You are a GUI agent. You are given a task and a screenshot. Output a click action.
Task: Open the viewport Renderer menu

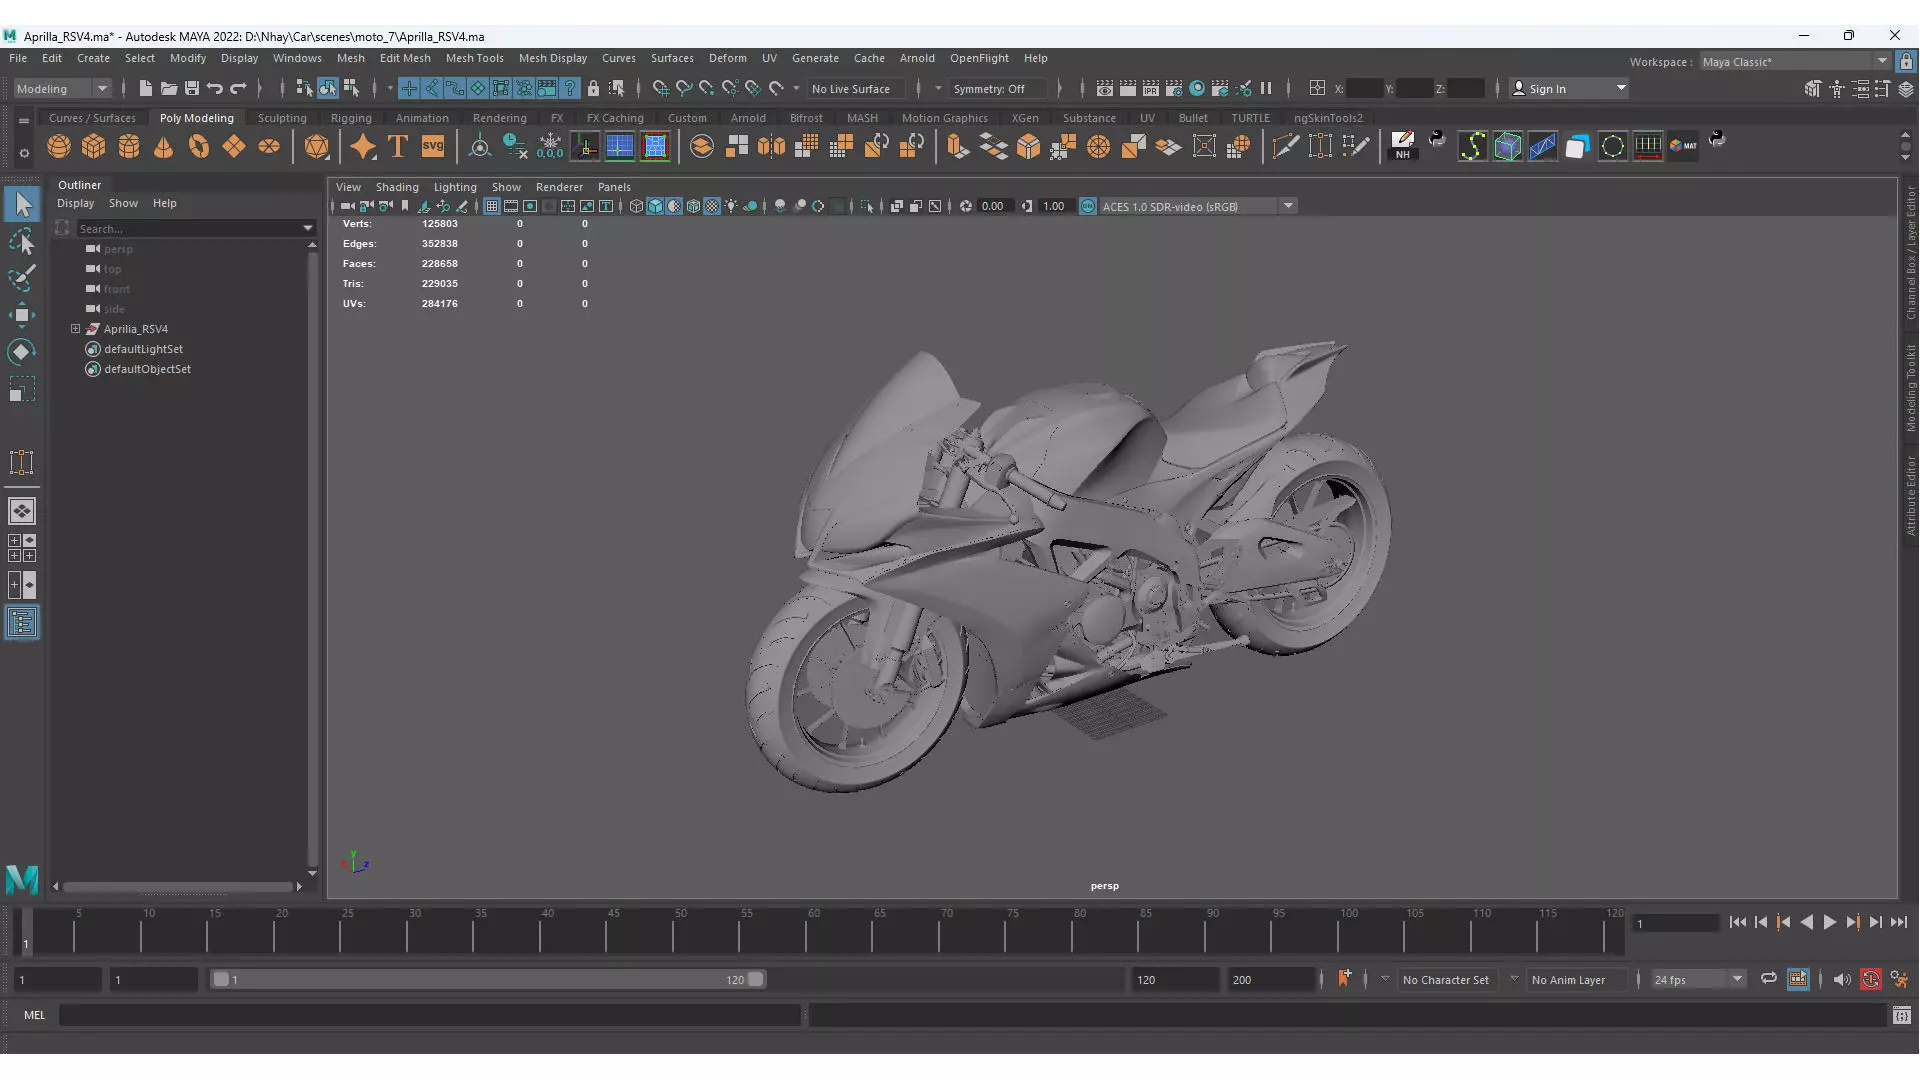[559, 187]
